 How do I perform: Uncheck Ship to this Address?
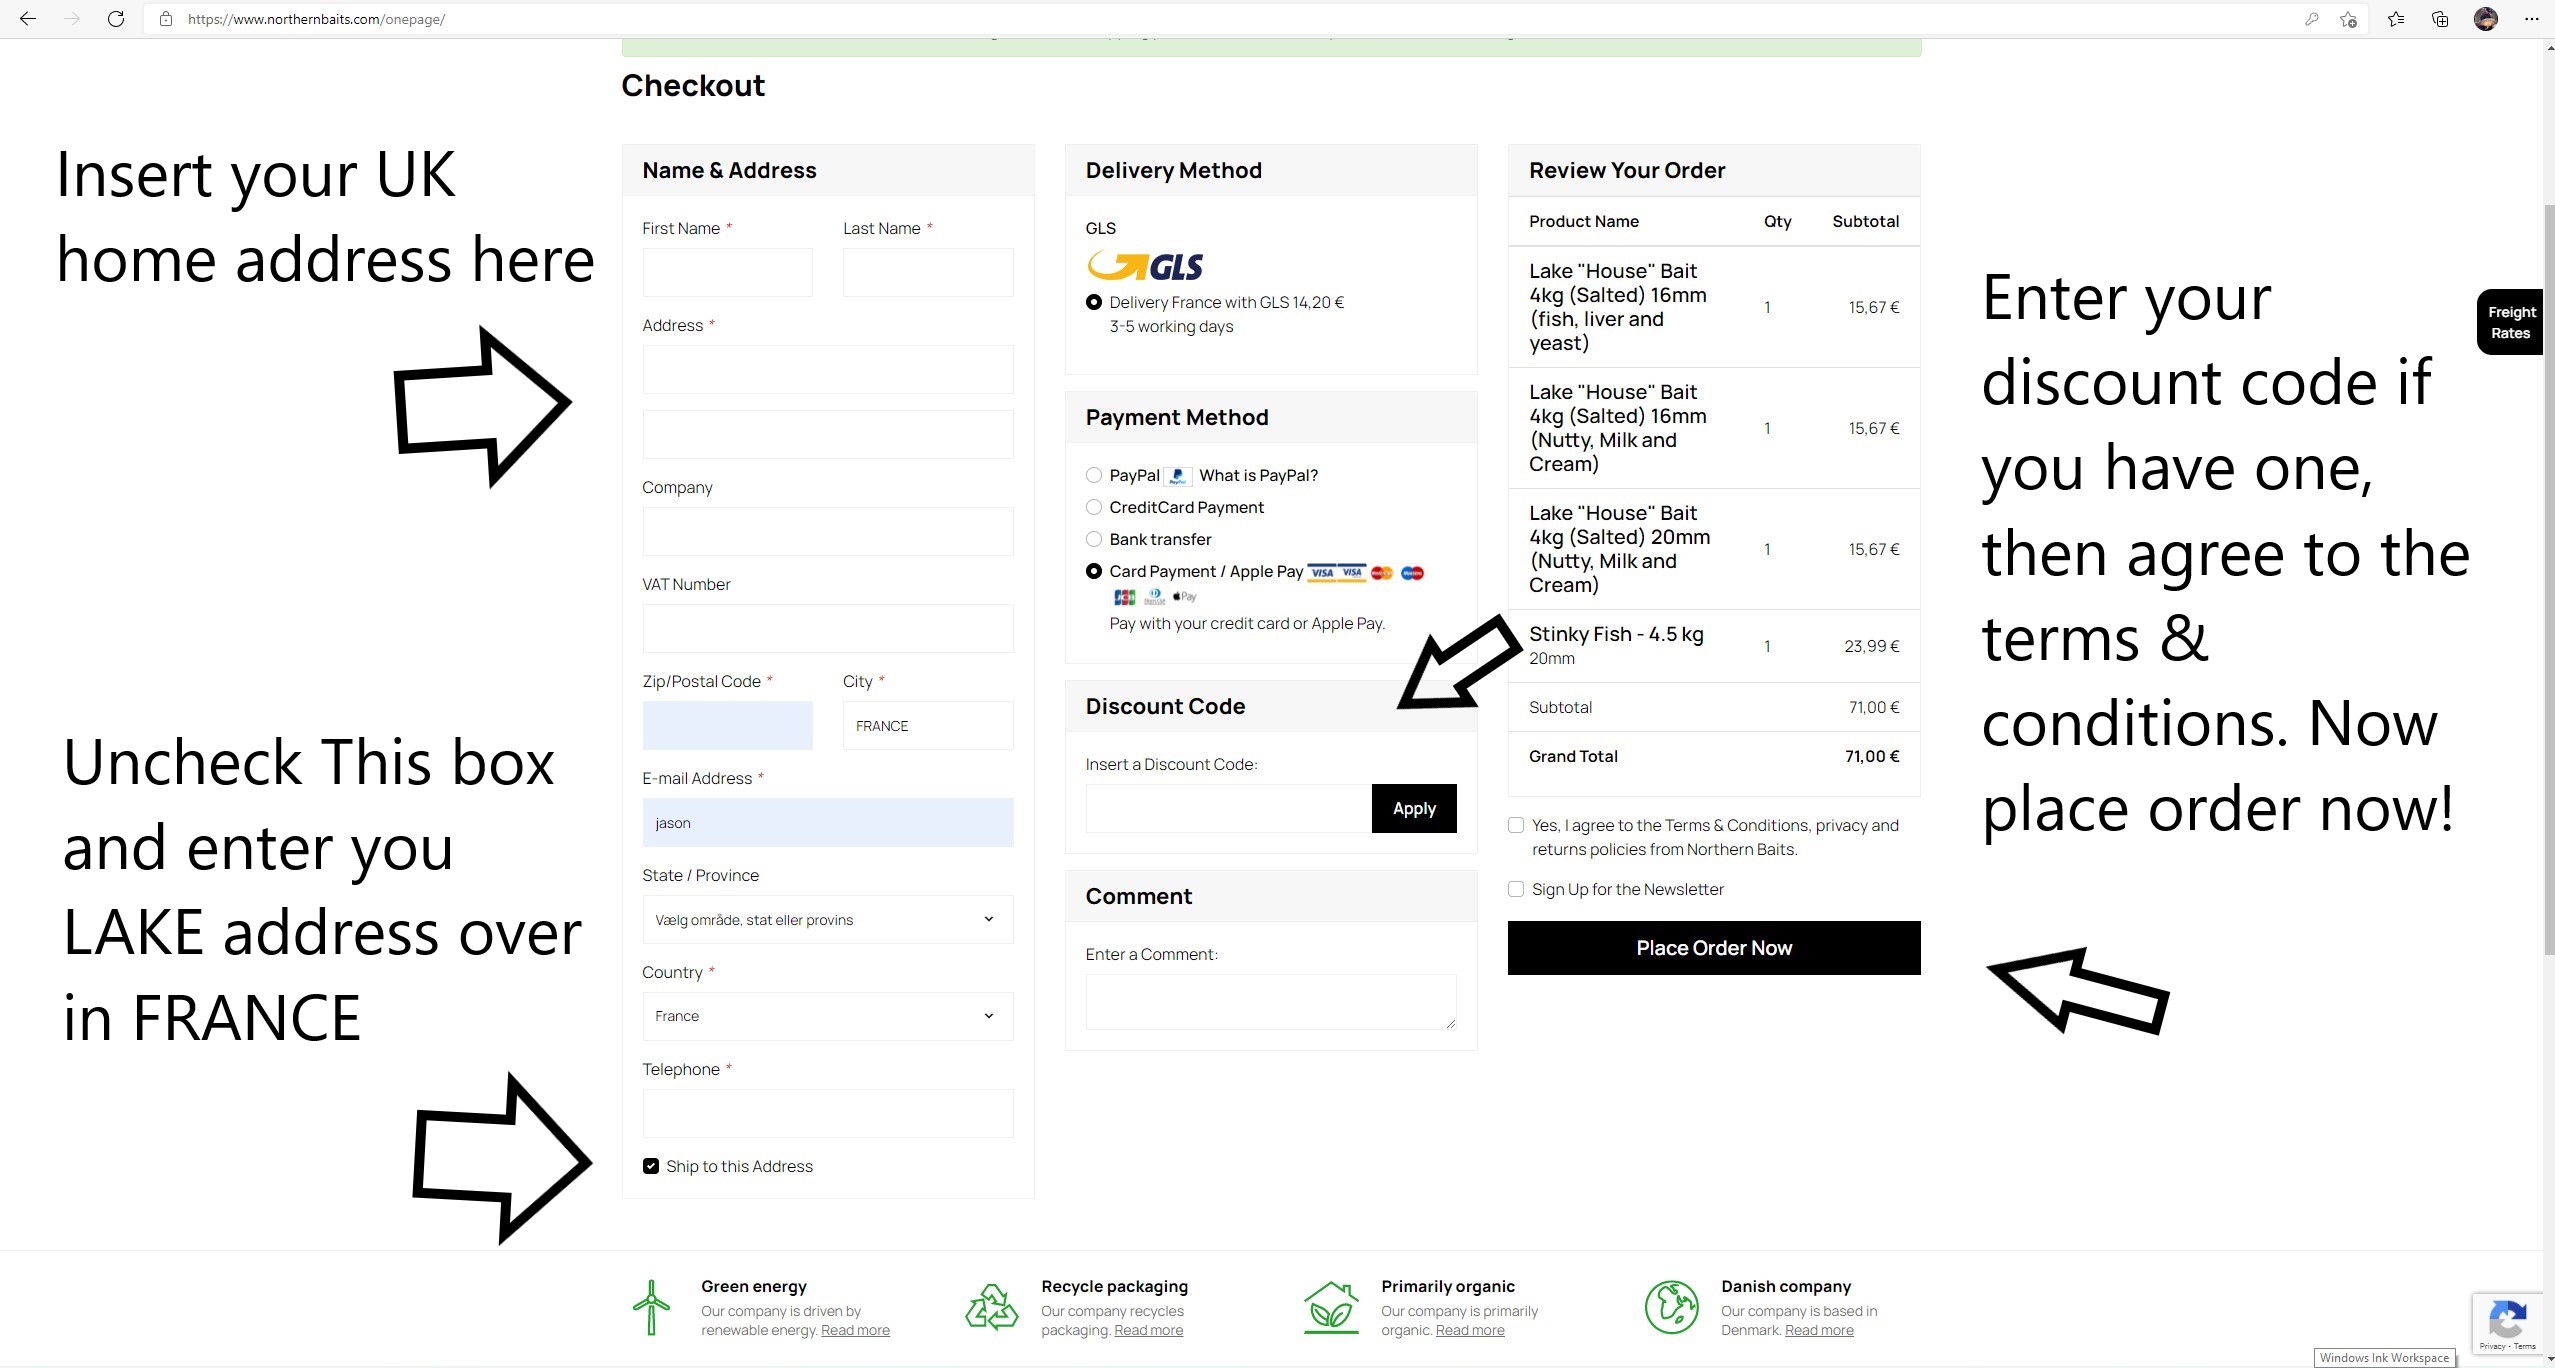(651, 1166)
